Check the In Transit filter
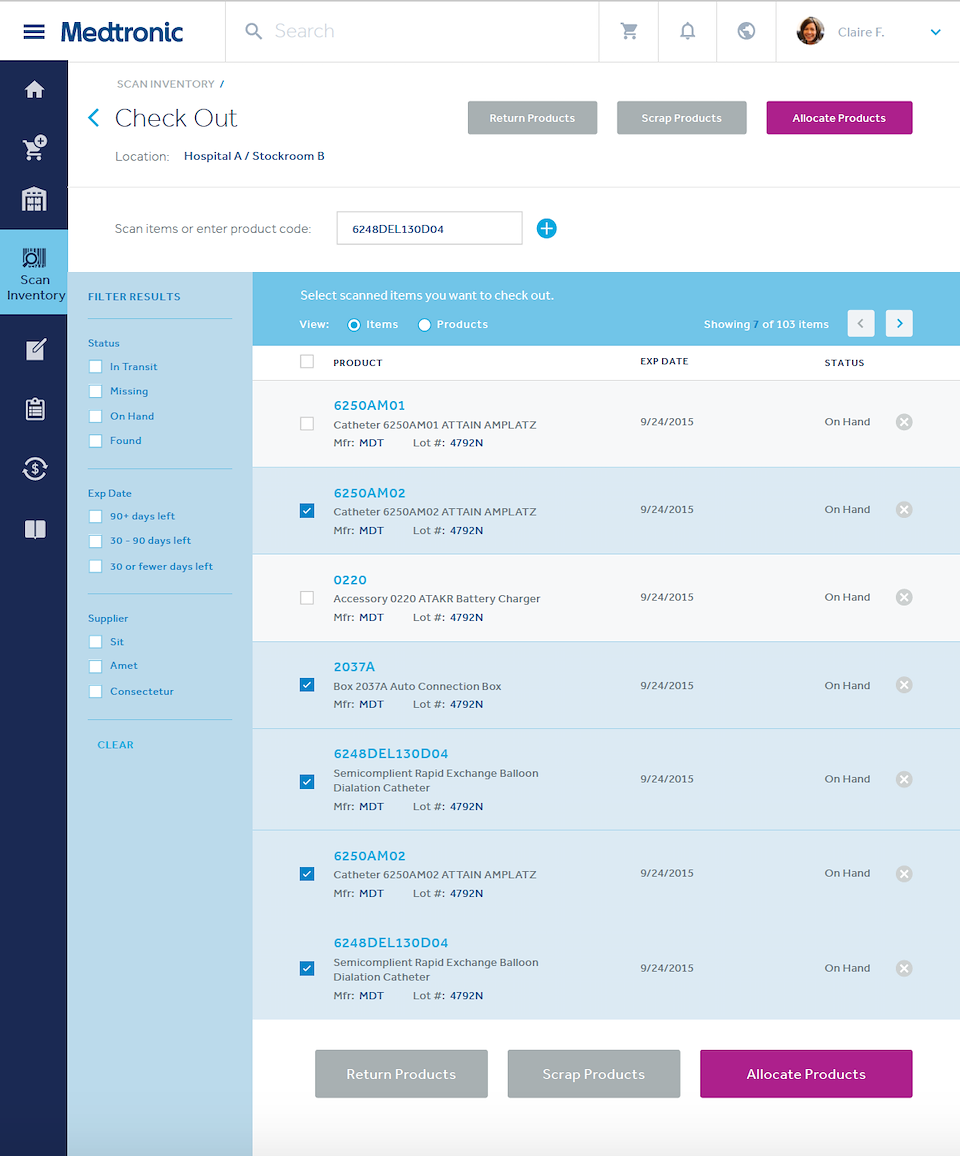The height and width of the screenshot is (1156, 960). tap(95, 367)
